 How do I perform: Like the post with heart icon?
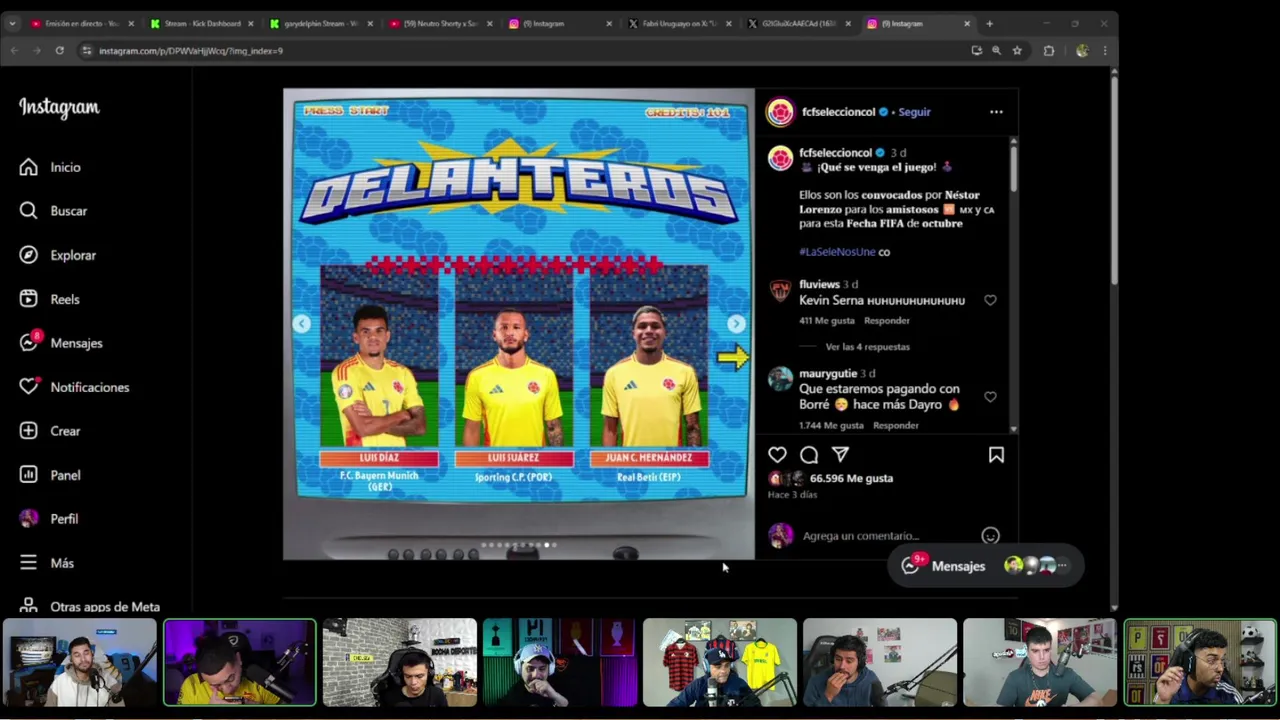tap(777, 455)
